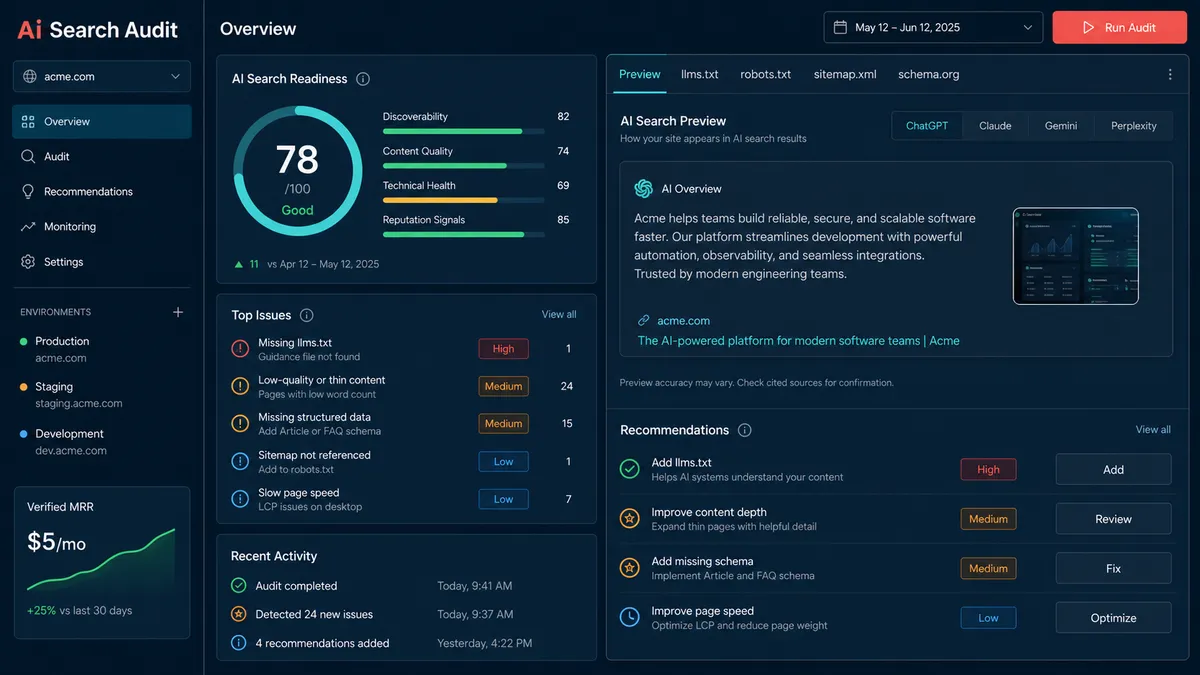
Task: Click the calendar icon in date range picker
Action: click(x=841, y=27)
